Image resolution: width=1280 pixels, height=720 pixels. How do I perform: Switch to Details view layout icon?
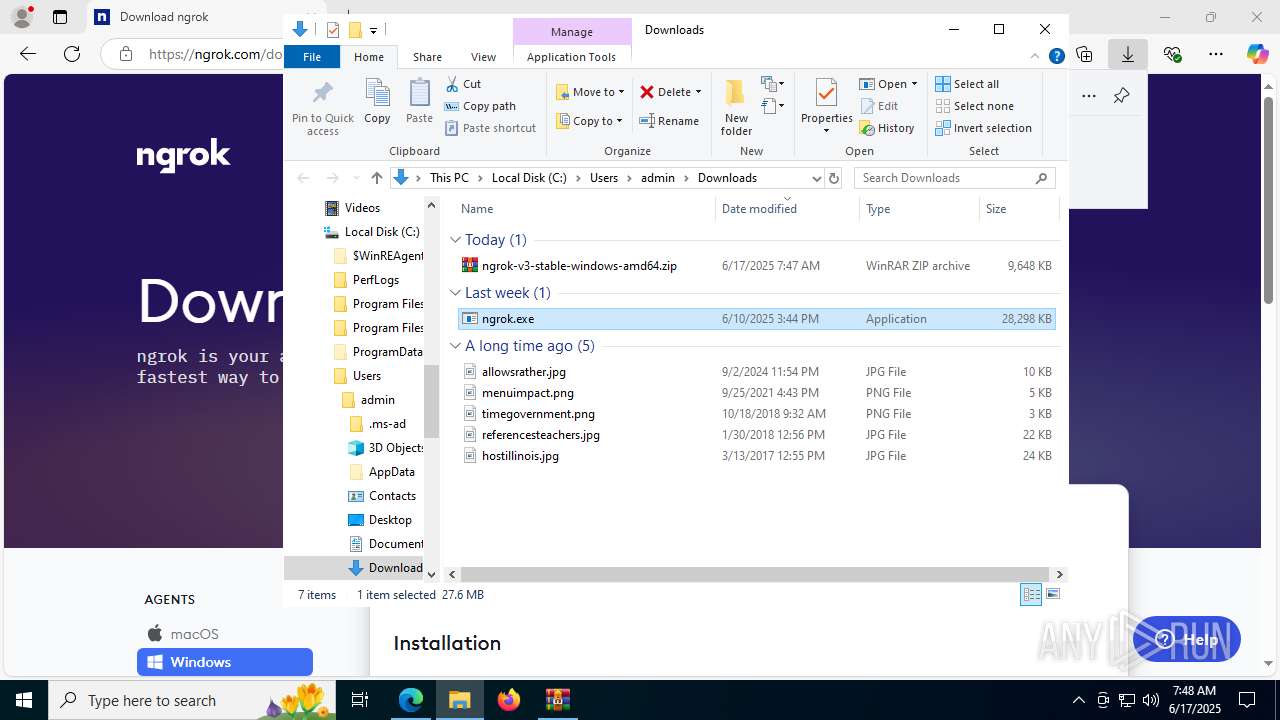(x=1031, y=595)
